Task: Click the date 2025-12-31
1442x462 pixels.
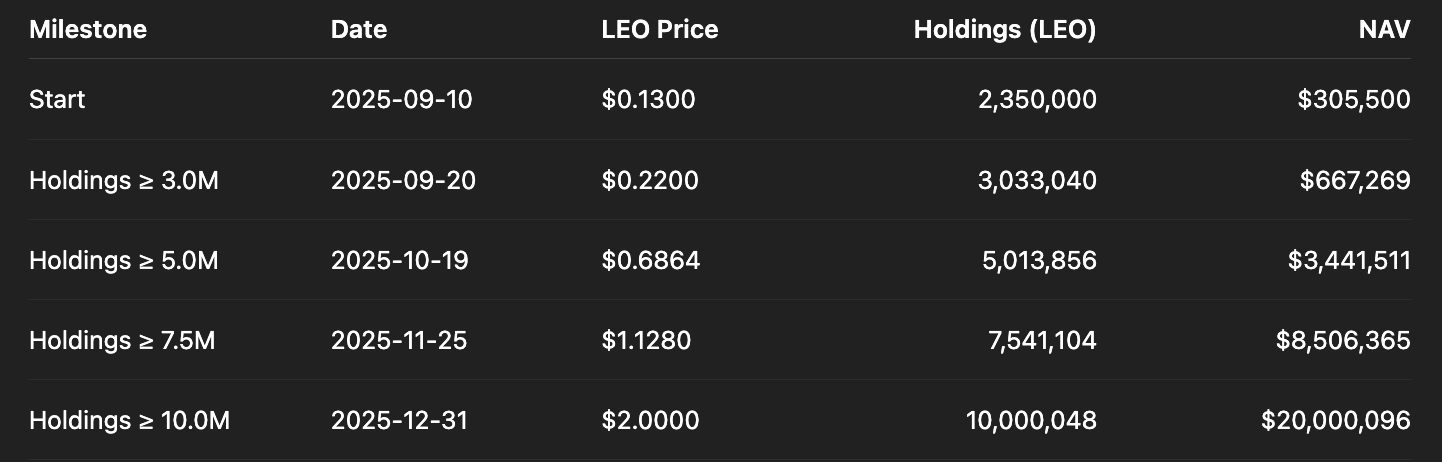Action: pos(400,421)
